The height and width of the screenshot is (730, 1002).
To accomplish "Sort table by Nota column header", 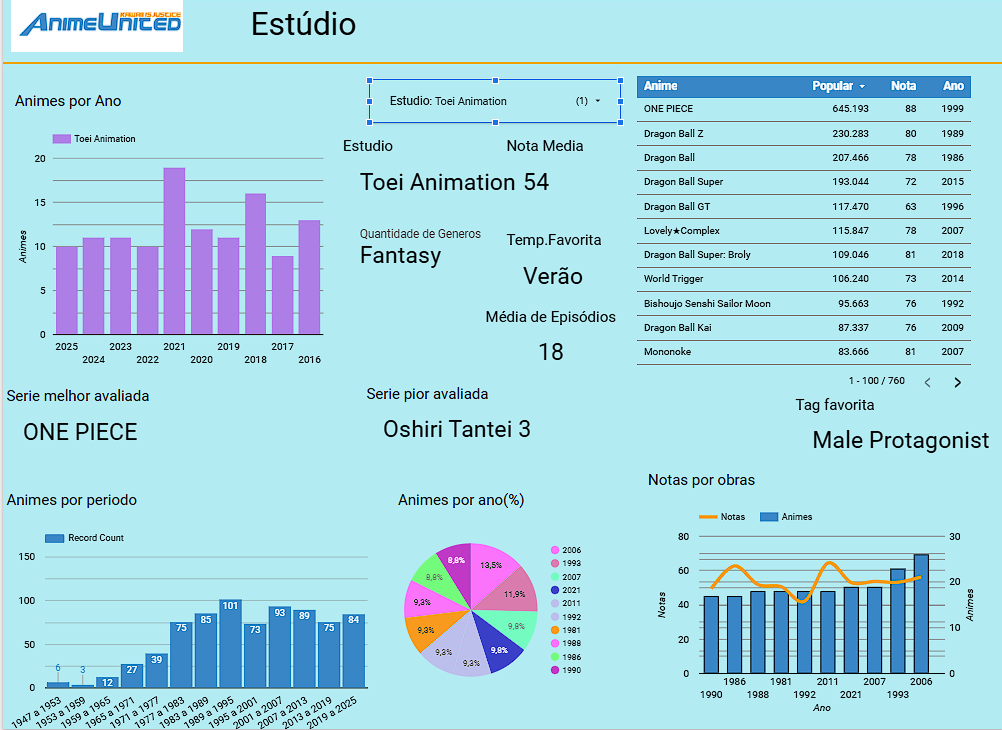I will coord(903,86).
